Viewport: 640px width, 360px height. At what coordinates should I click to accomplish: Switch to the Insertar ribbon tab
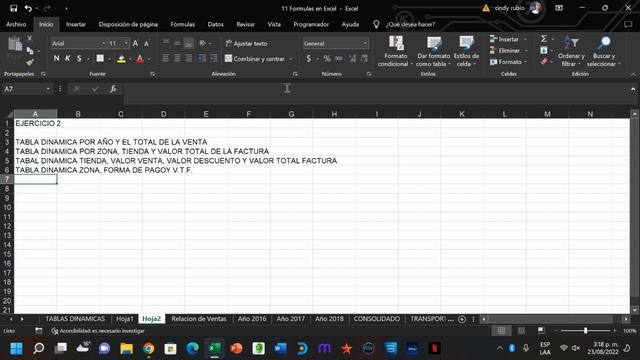pos(76,24)
